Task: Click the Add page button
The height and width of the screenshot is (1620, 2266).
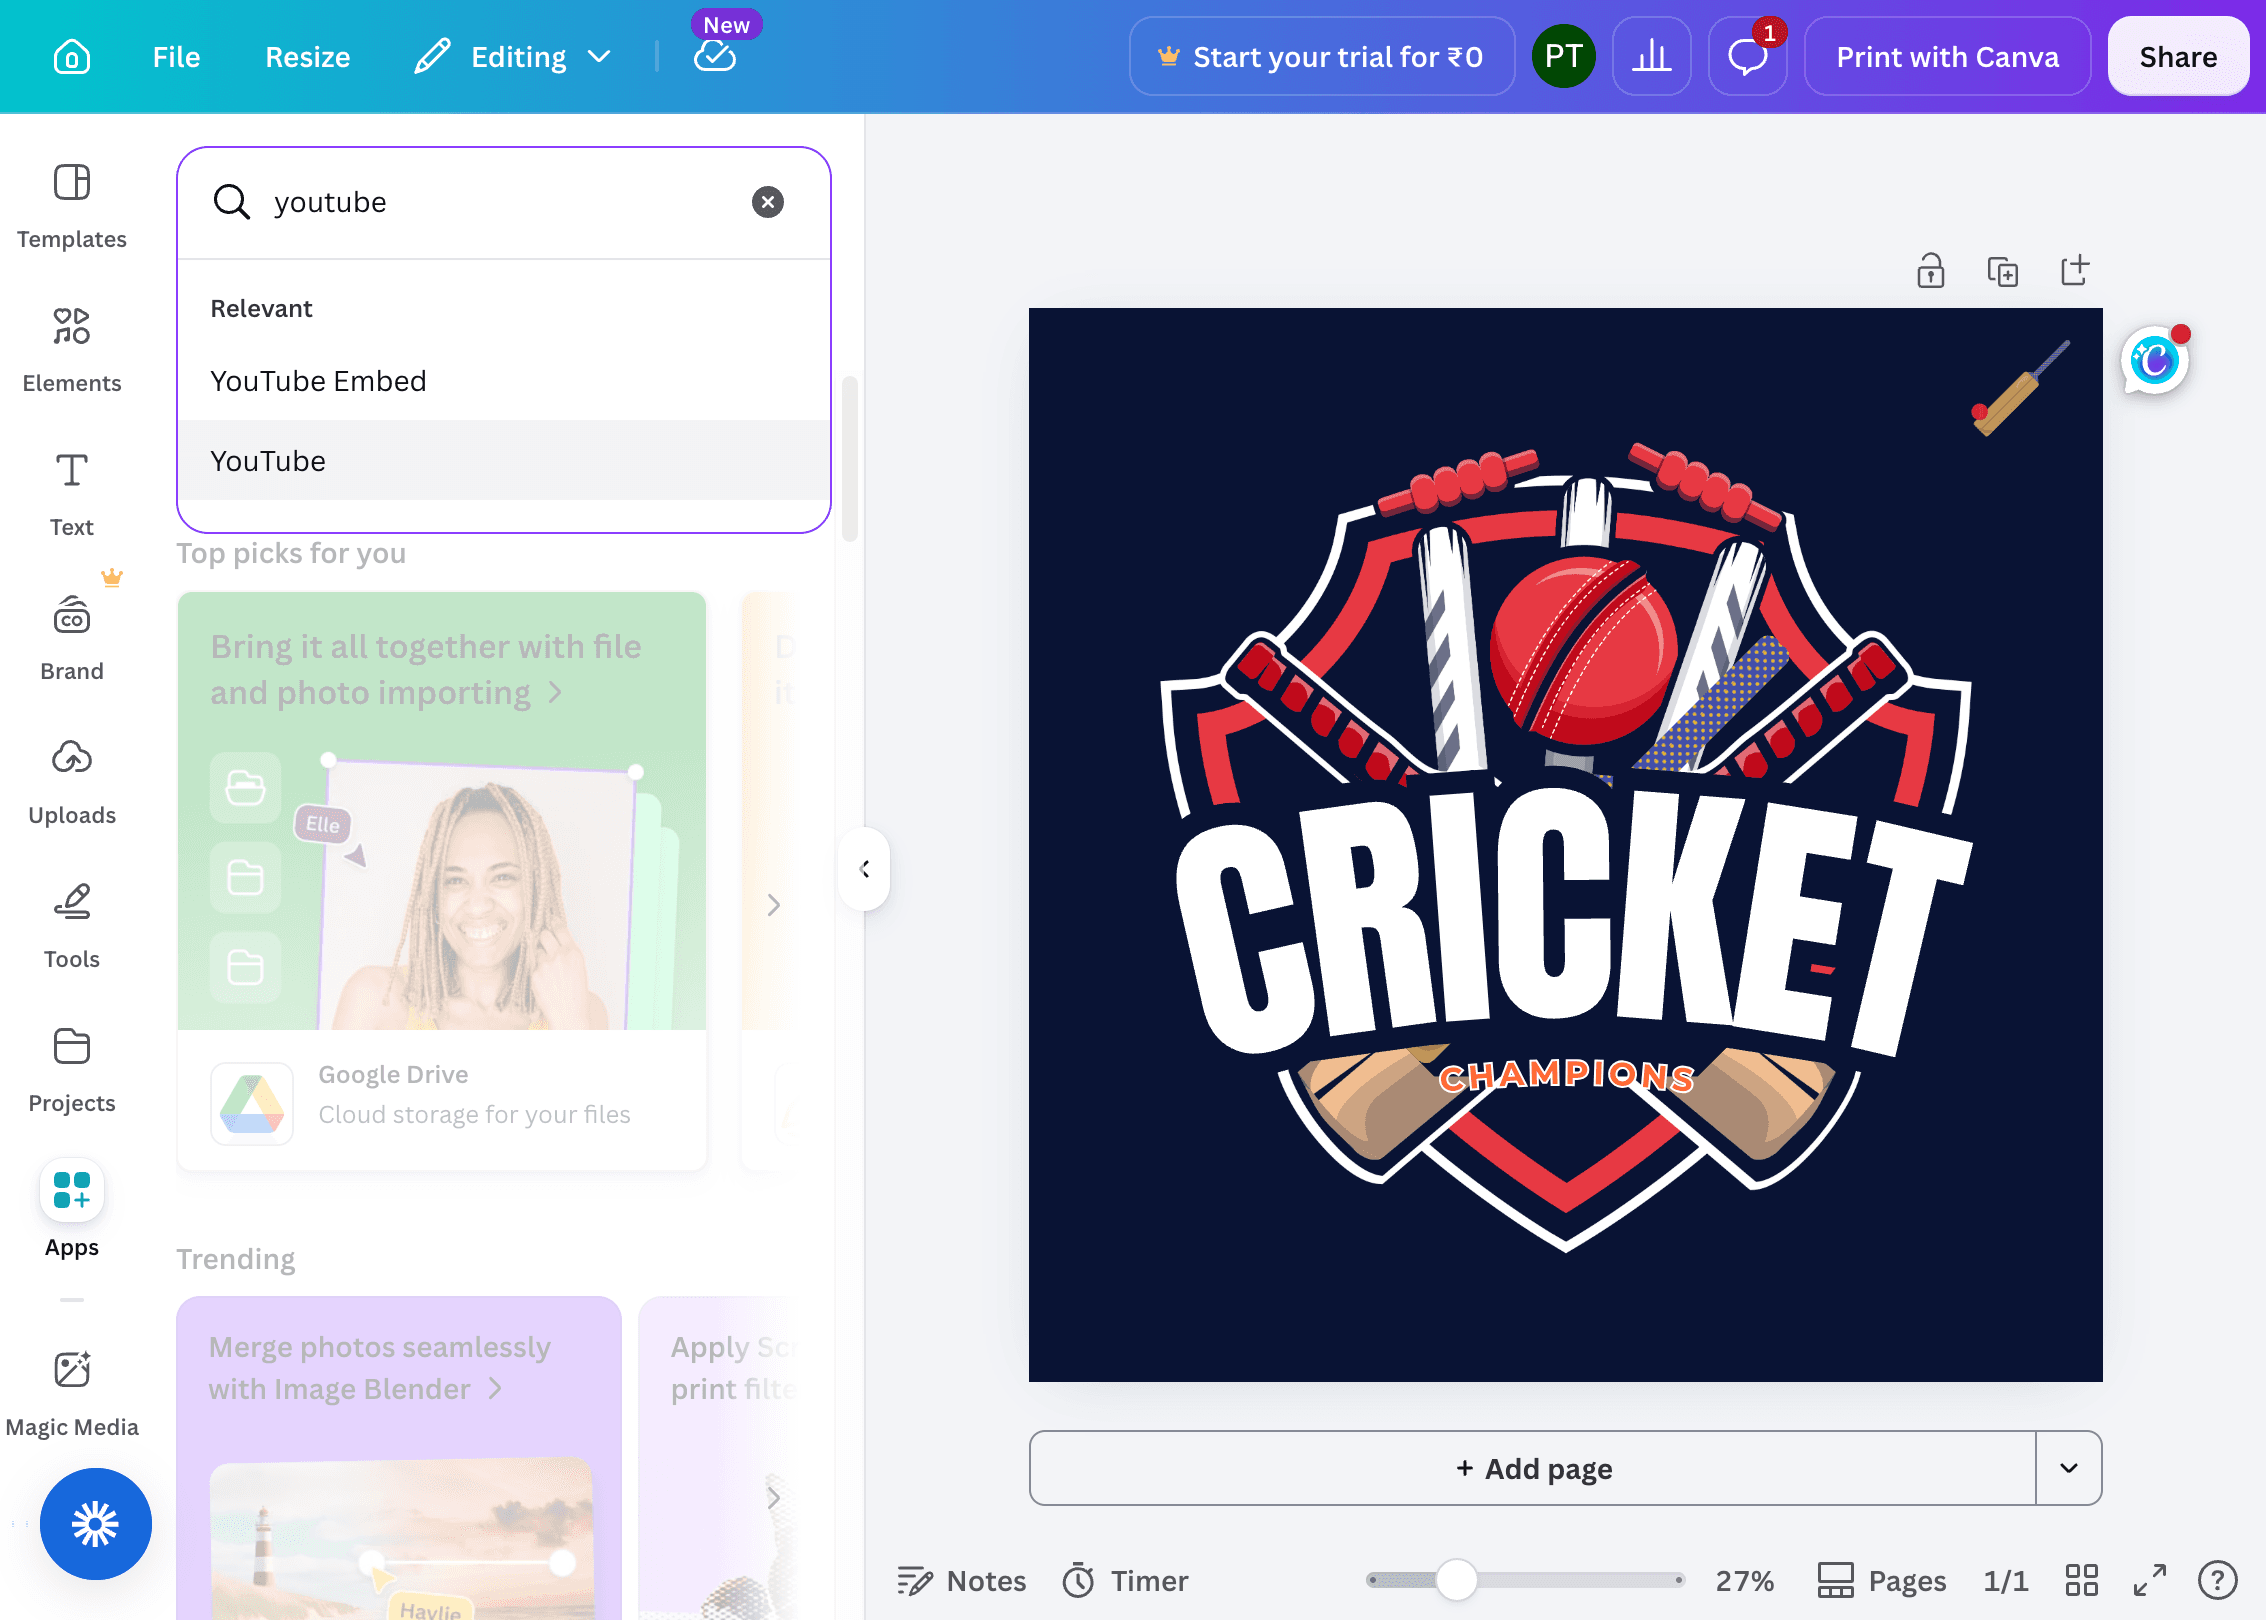Action: tap(1533, 1468)
